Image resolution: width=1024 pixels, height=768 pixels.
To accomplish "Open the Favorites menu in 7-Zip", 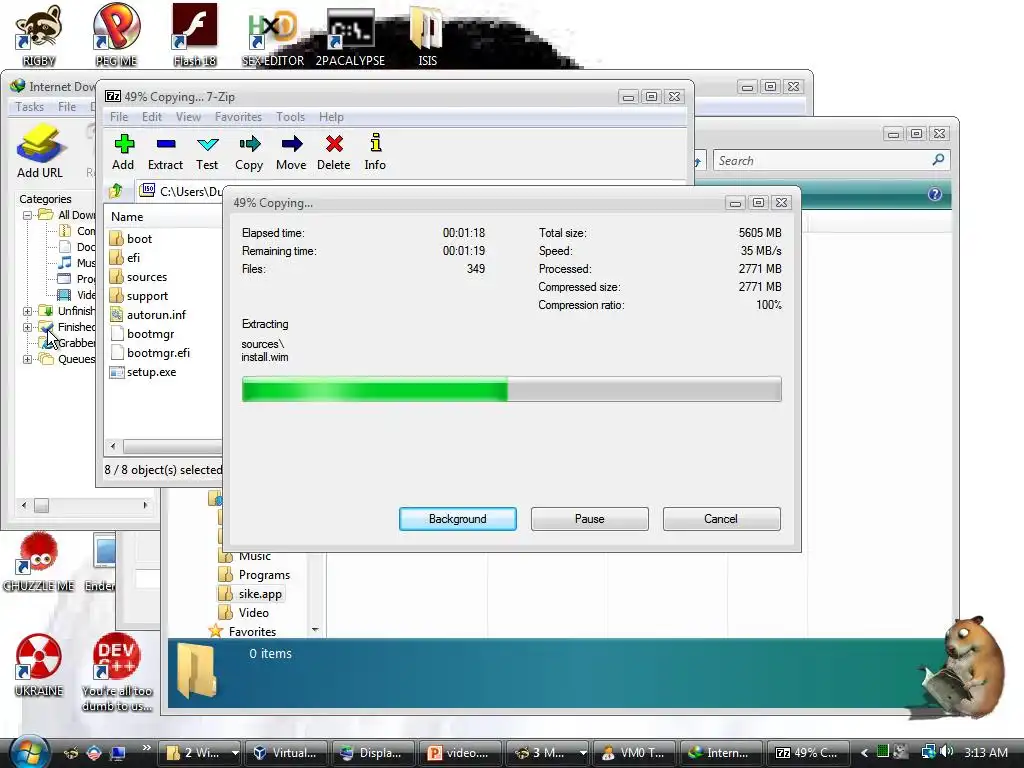I will point(238,117).
